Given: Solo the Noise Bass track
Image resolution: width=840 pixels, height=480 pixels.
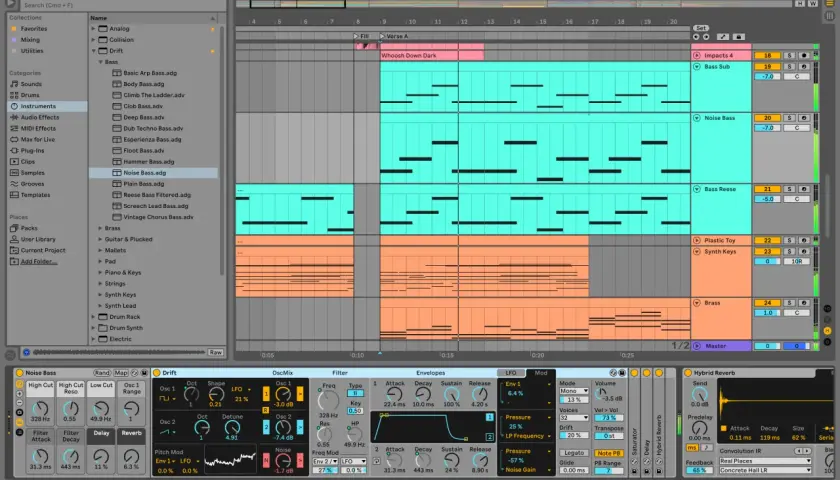Looking at the screenshot, I should point(789,118).
